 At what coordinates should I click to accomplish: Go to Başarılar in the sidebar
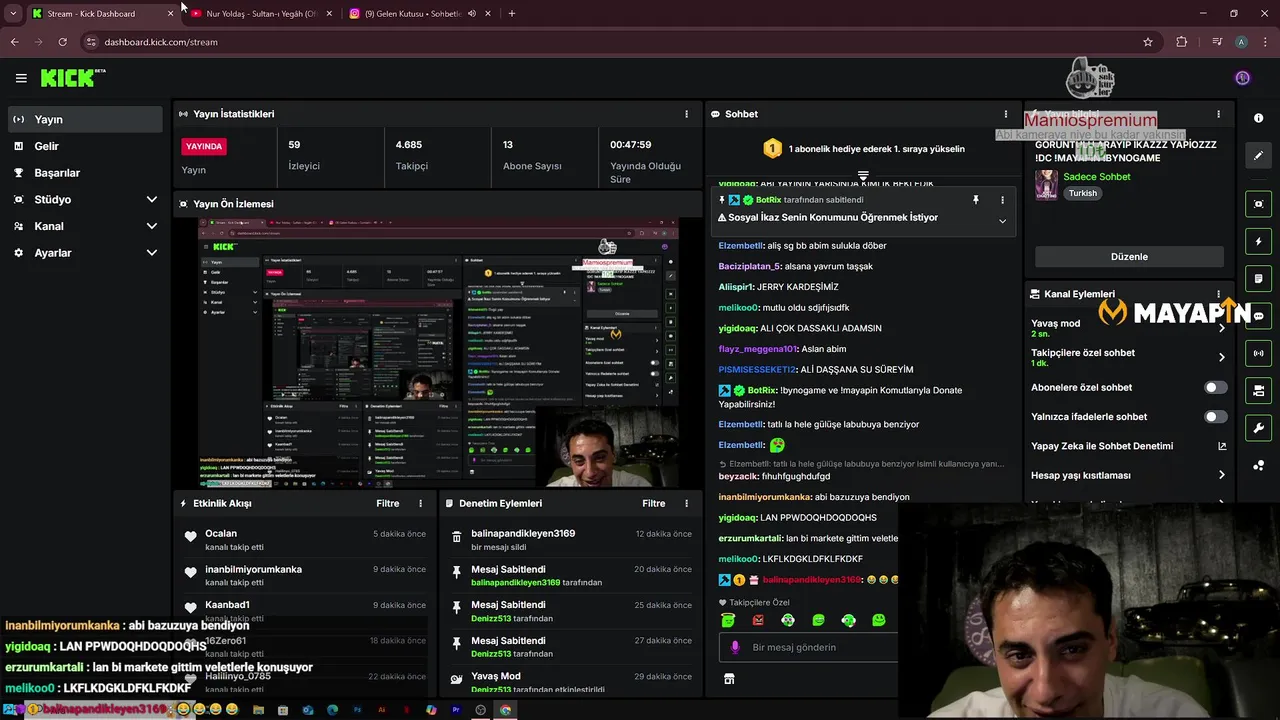tap(84, 173)
